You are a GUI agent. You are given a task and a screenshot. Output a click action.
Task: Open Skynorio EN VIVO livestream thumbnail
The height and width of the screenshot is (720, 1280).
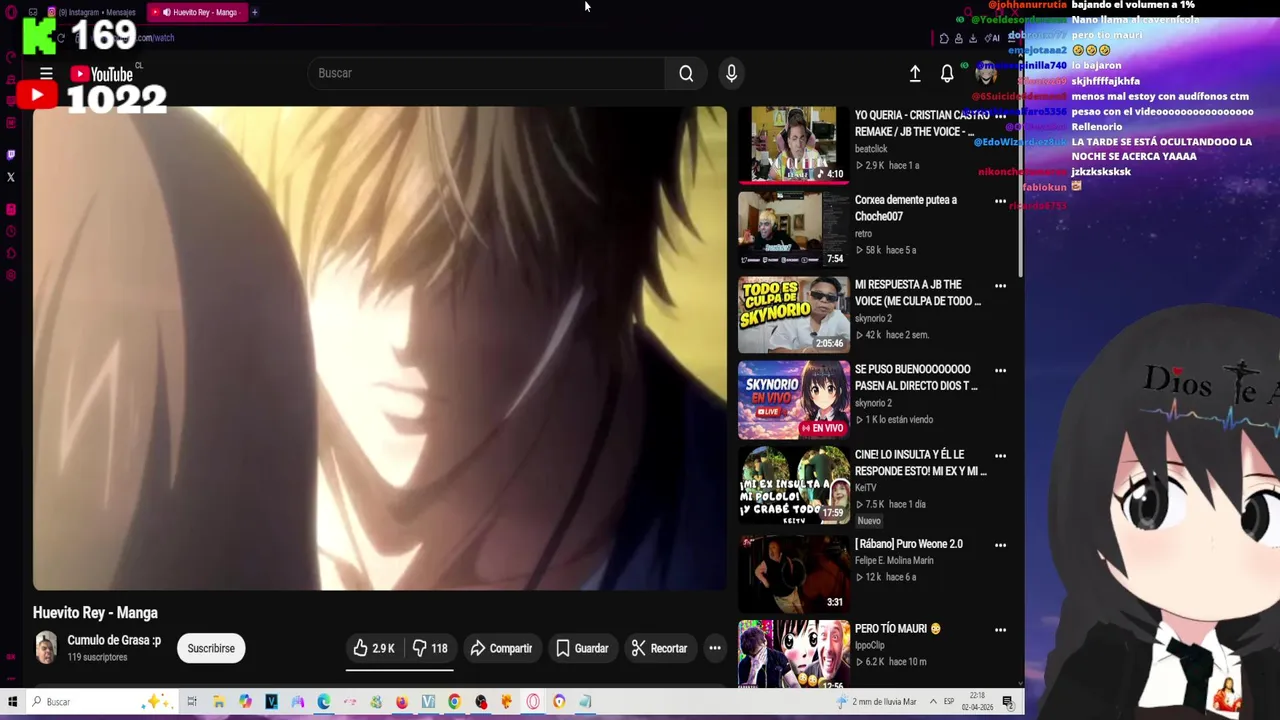[x=793, y=399]
